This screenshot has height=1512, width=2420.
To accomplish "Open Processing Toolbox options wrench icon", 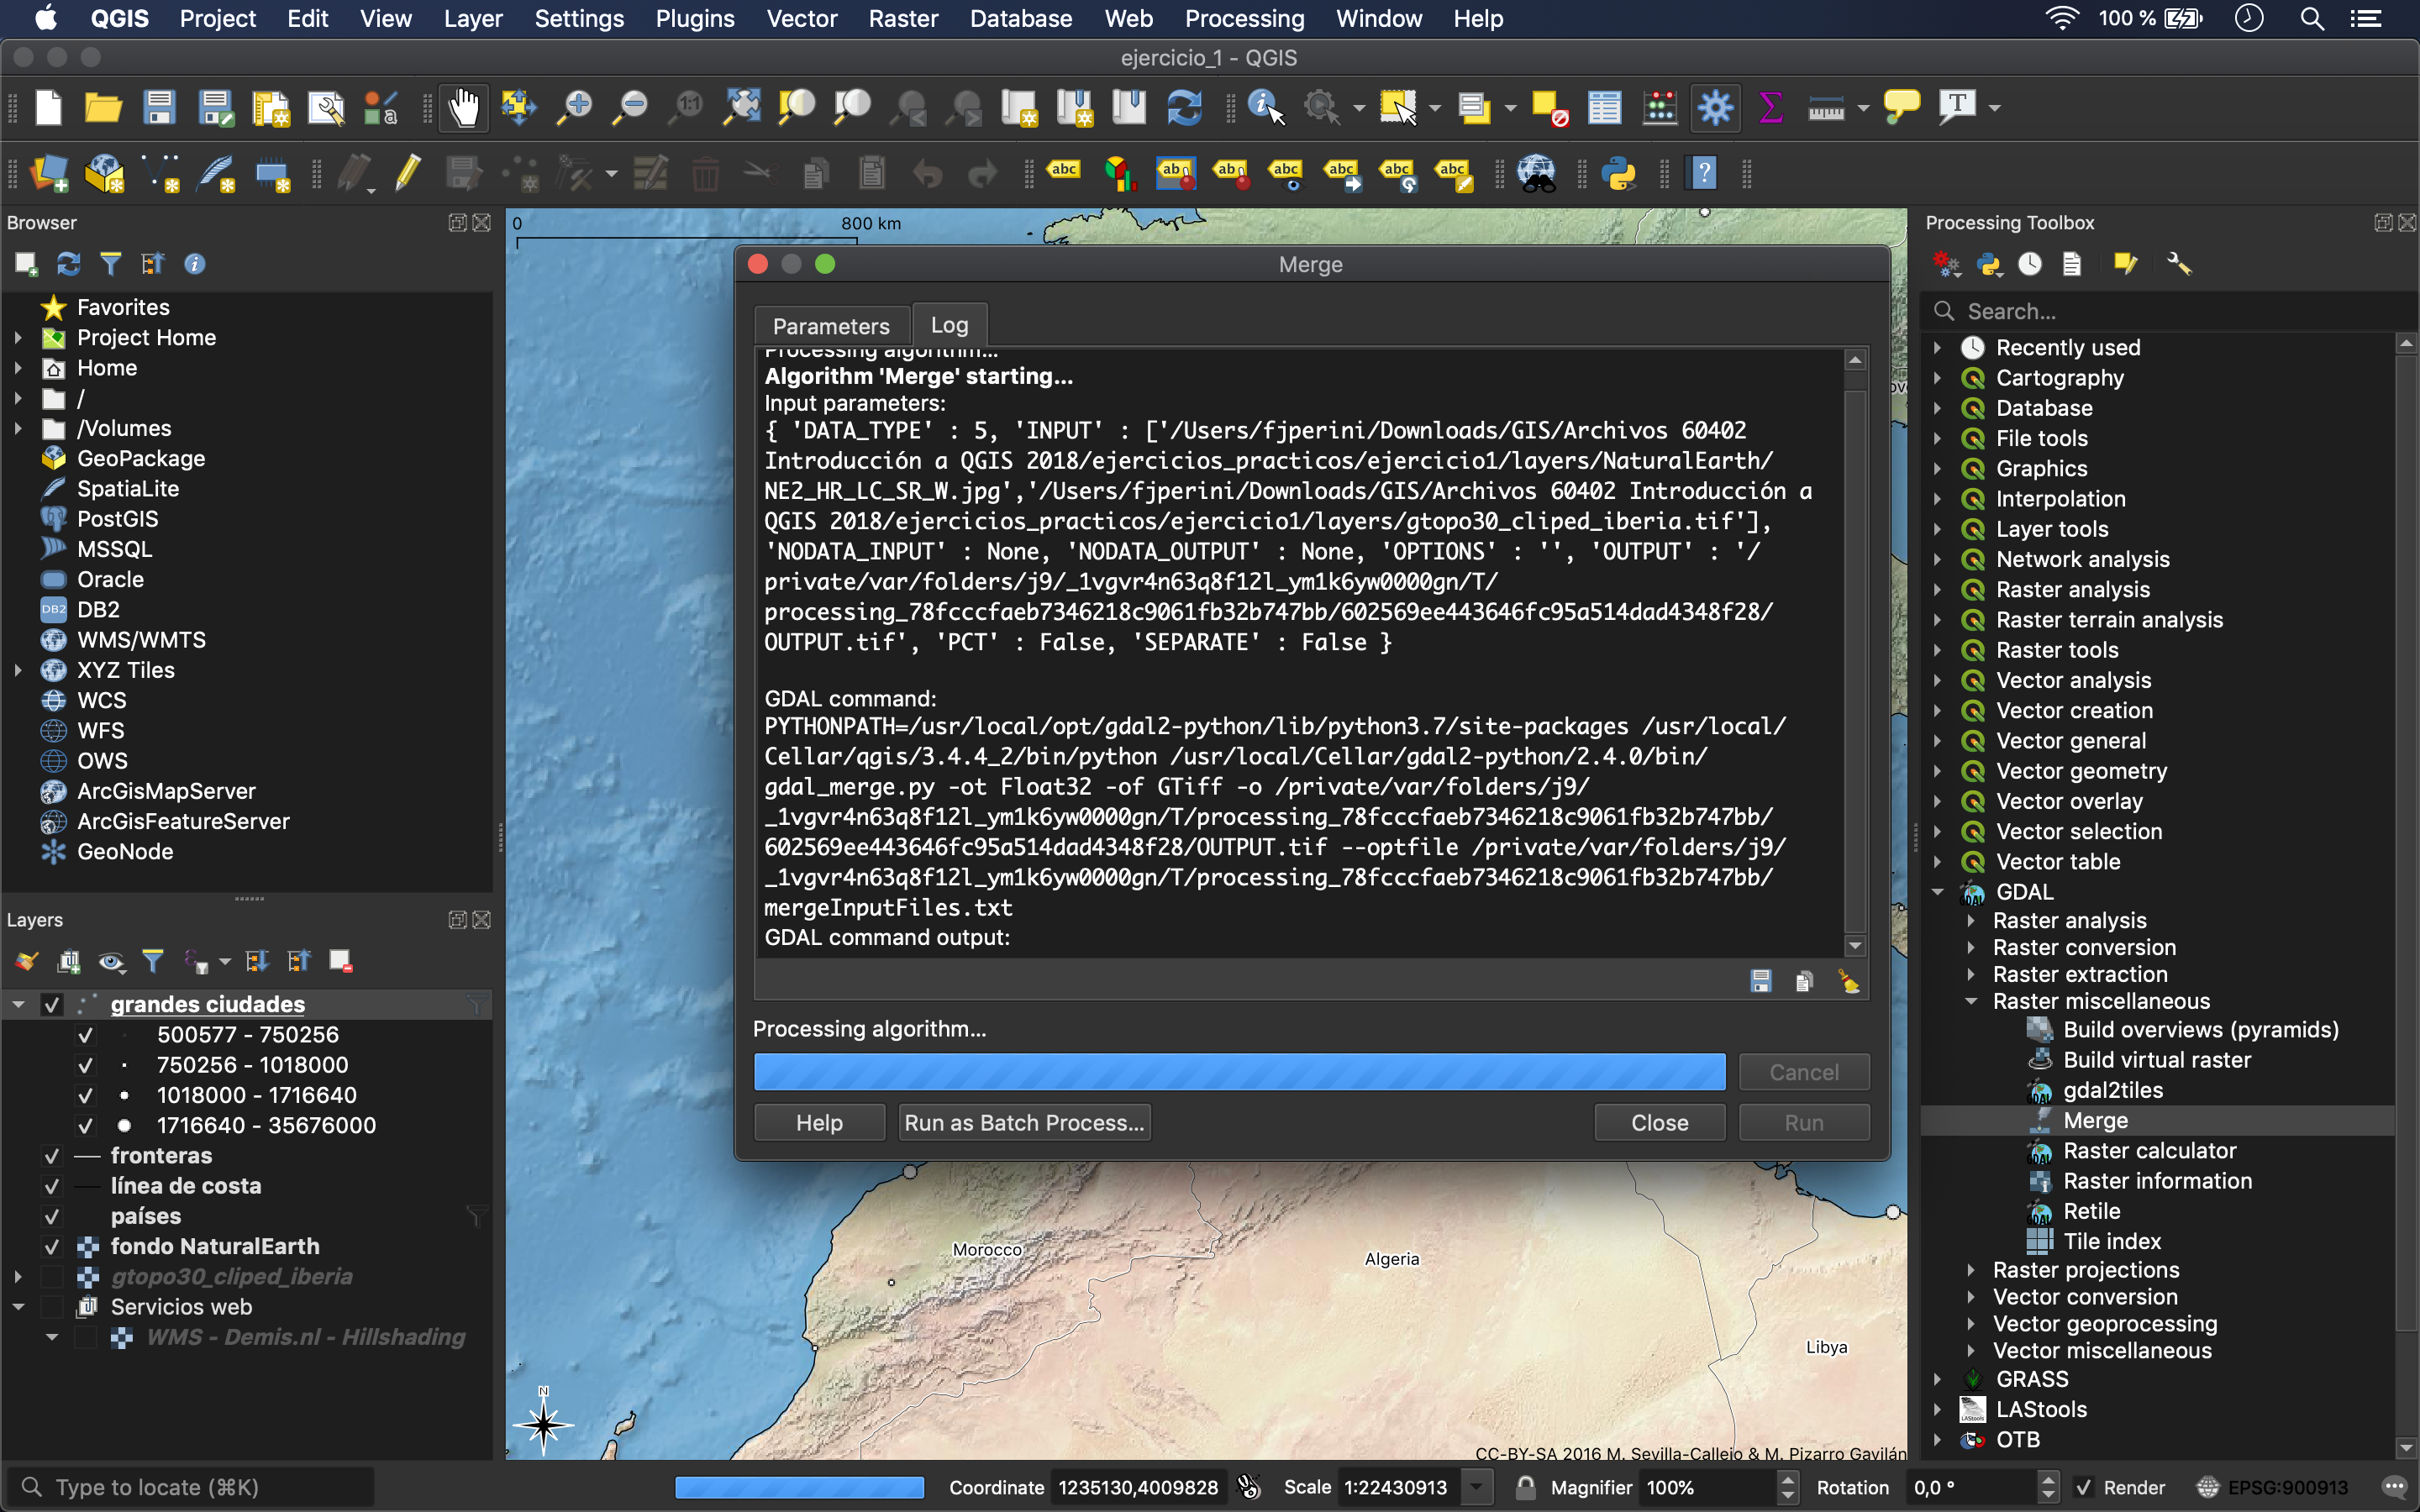I will pyautogui.click(x=2178, y=264).
